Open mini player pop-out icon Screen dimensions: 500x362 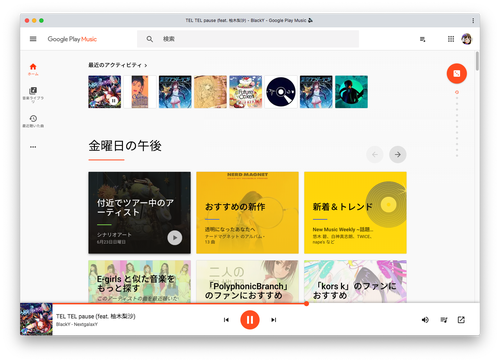click(461, 320)
